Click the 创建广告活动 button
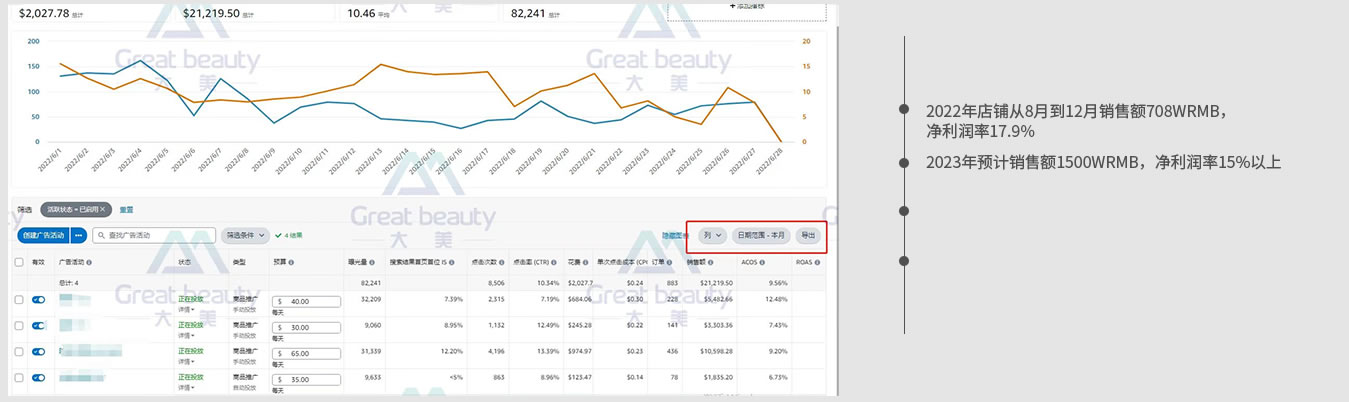Screen dimensions: 1349x402 (43, 236)
